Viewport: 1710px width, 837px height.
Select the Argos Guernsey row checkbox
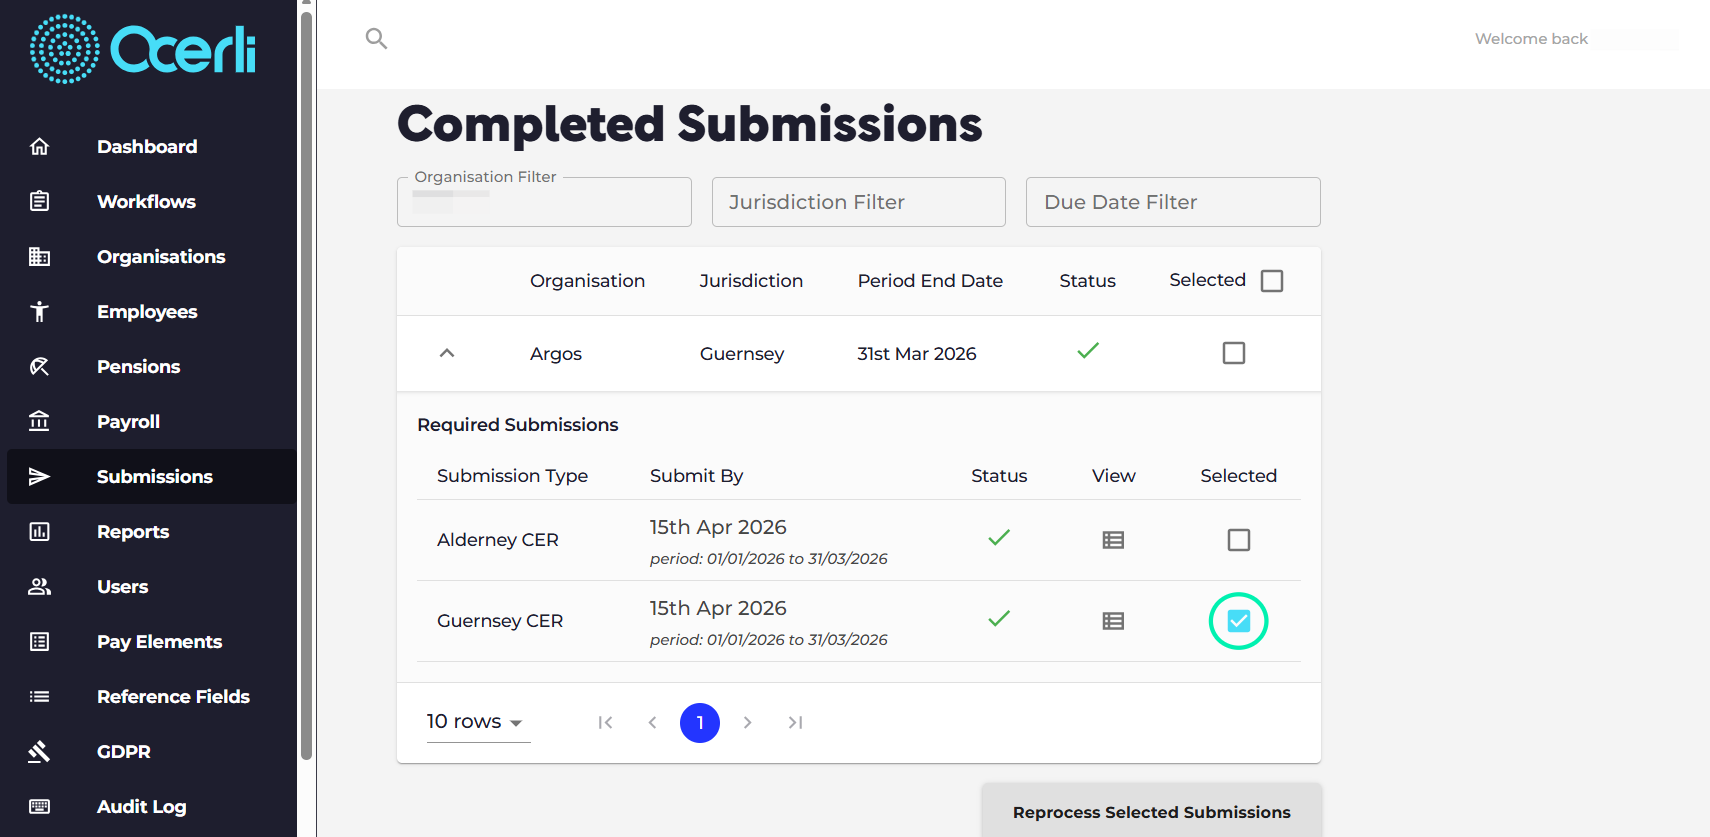click(1234, 353)
